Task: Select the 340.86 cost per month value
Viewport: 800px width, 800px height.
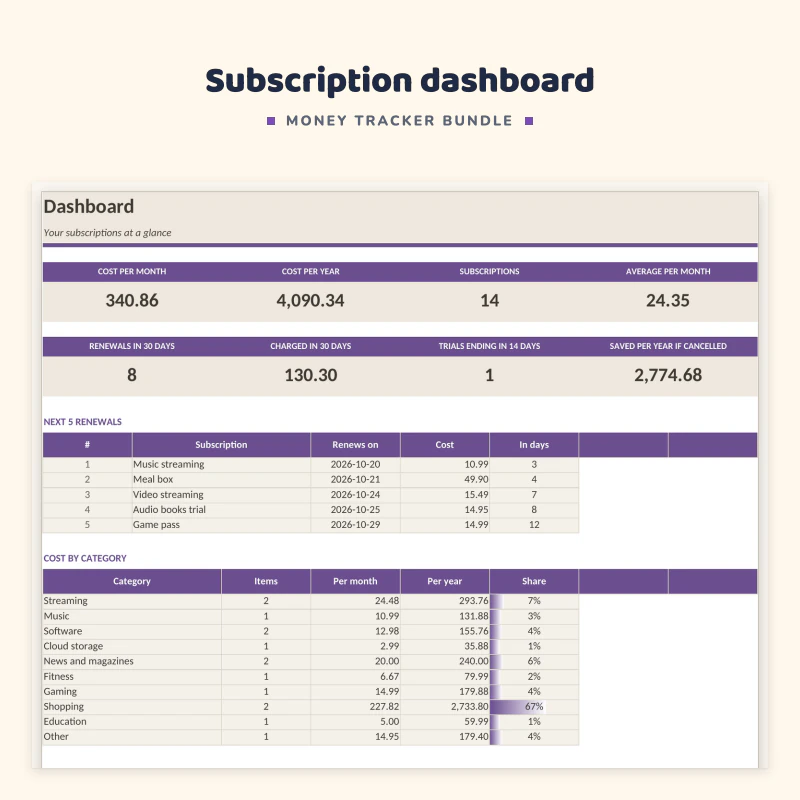Action: [x=132, y=301]
